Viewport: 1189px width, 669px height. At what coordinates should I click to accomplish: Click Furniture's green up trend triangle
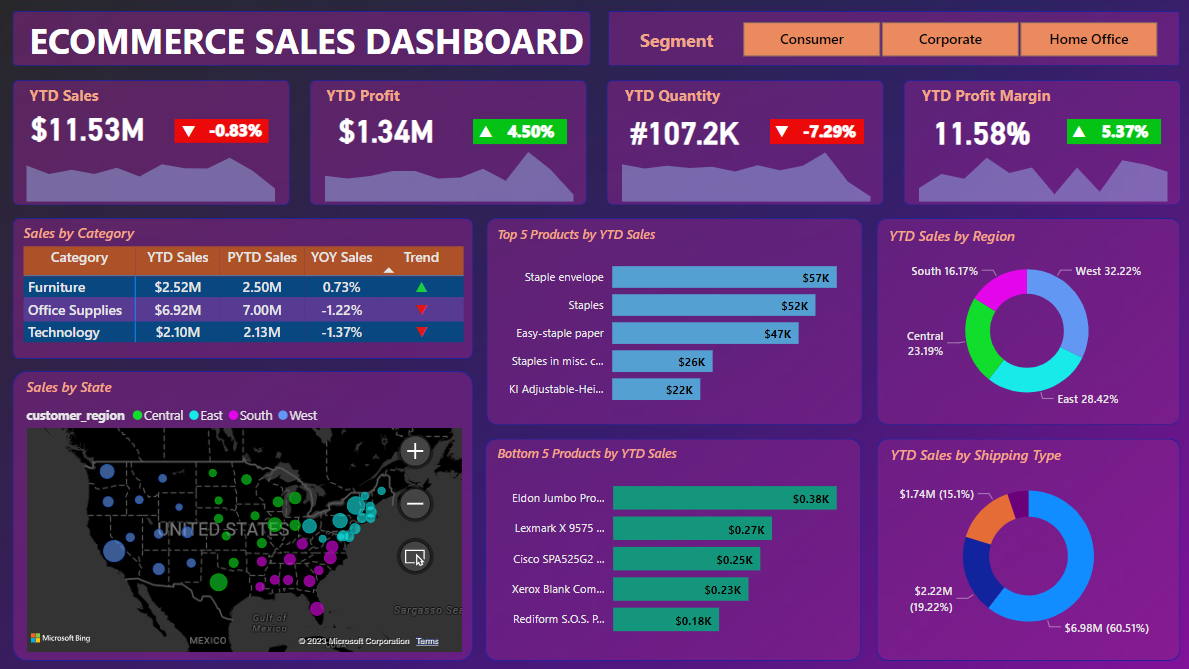click(421, 287)
